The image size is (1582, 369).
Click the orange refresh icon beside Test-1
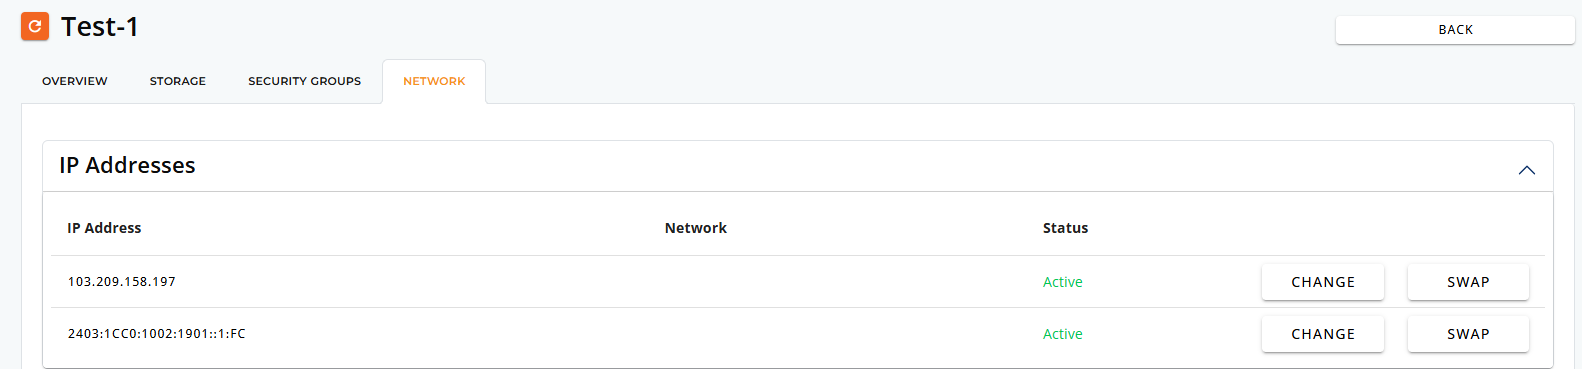pyautogui.click(x=35, y=26)
